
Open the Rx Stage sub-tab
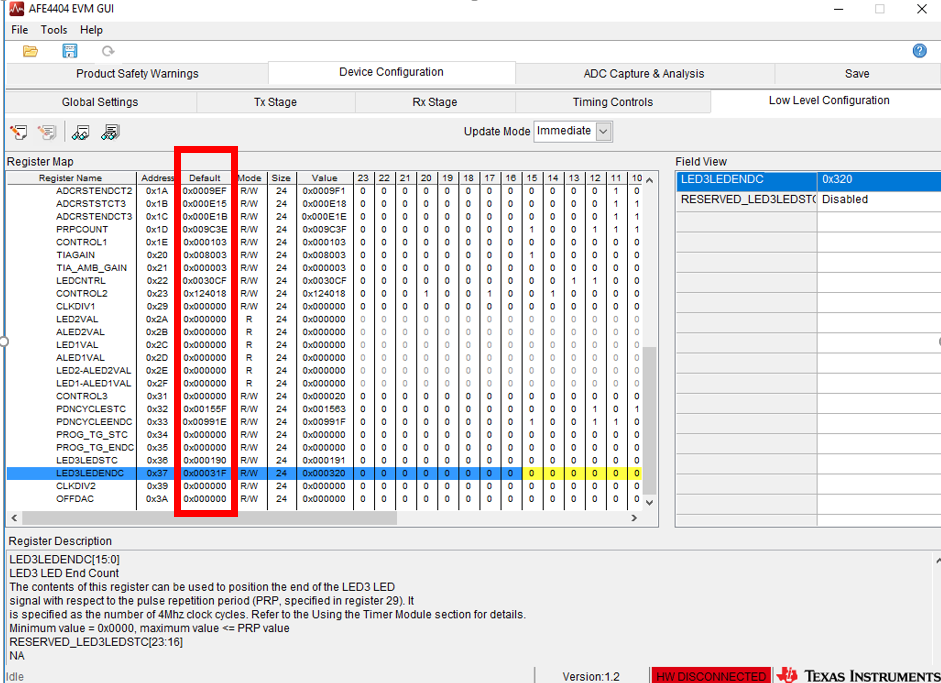click(x=434, y=102)
